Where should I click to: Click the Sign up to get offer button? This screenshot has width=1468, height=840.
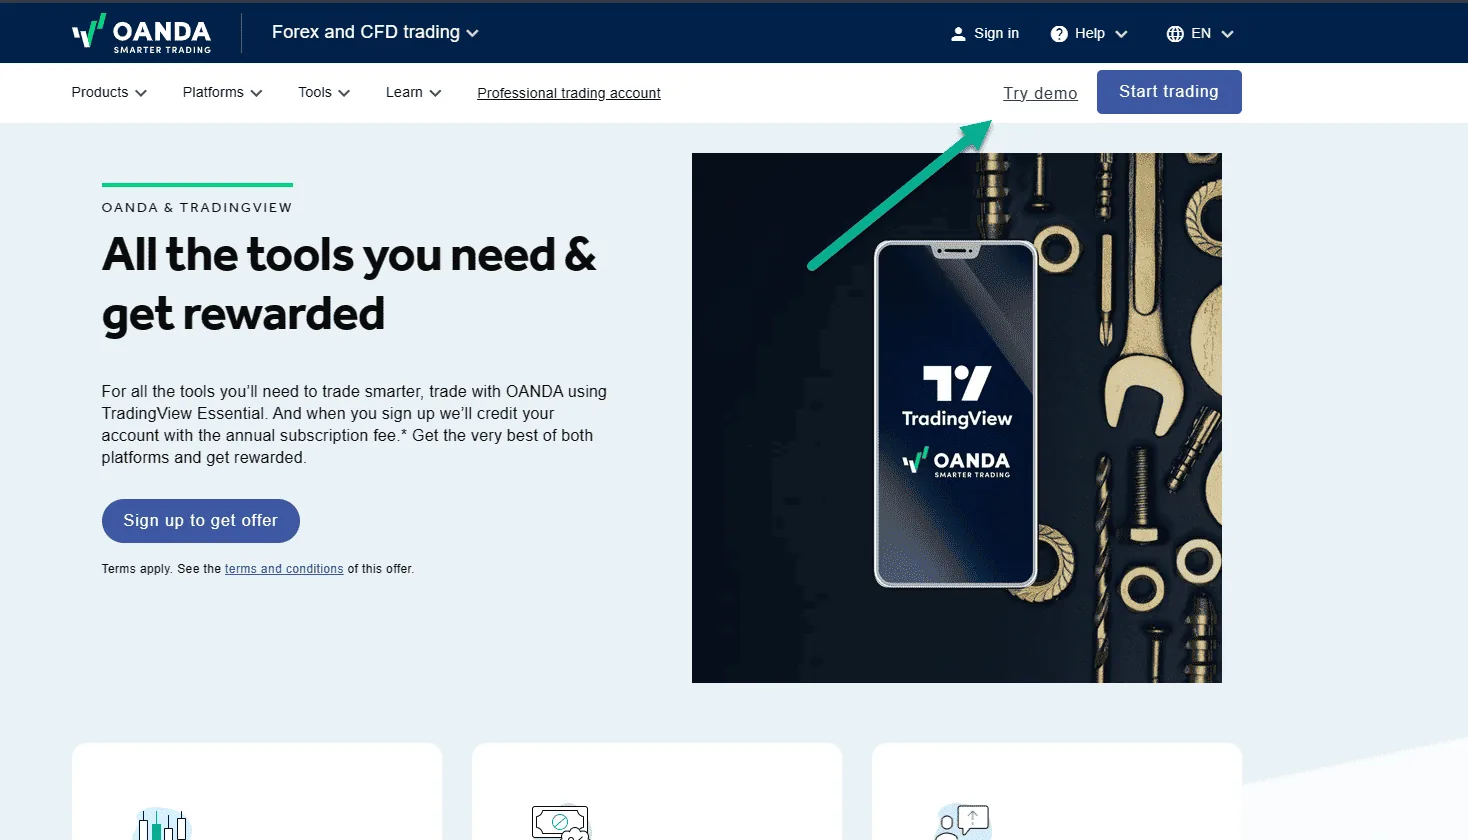(201, 521)
